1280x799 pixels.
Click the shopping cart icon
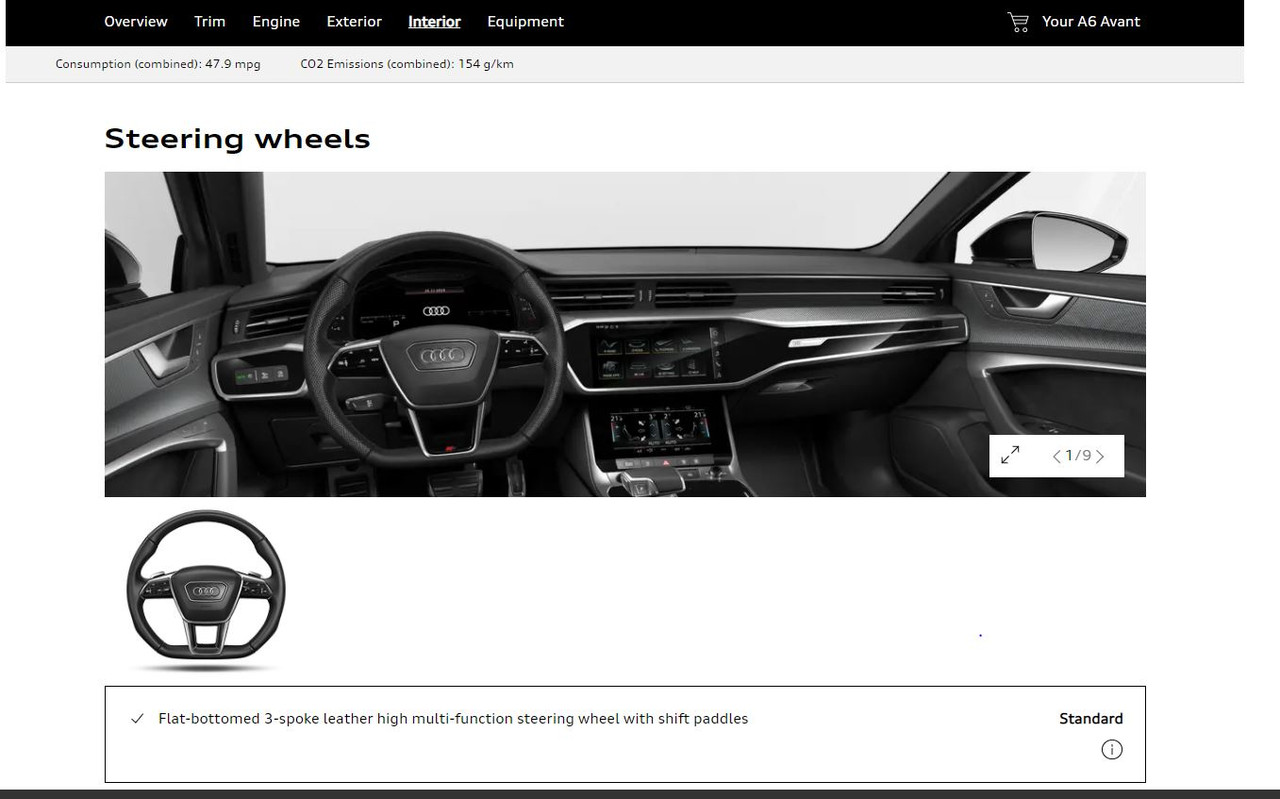(1018, 22)
